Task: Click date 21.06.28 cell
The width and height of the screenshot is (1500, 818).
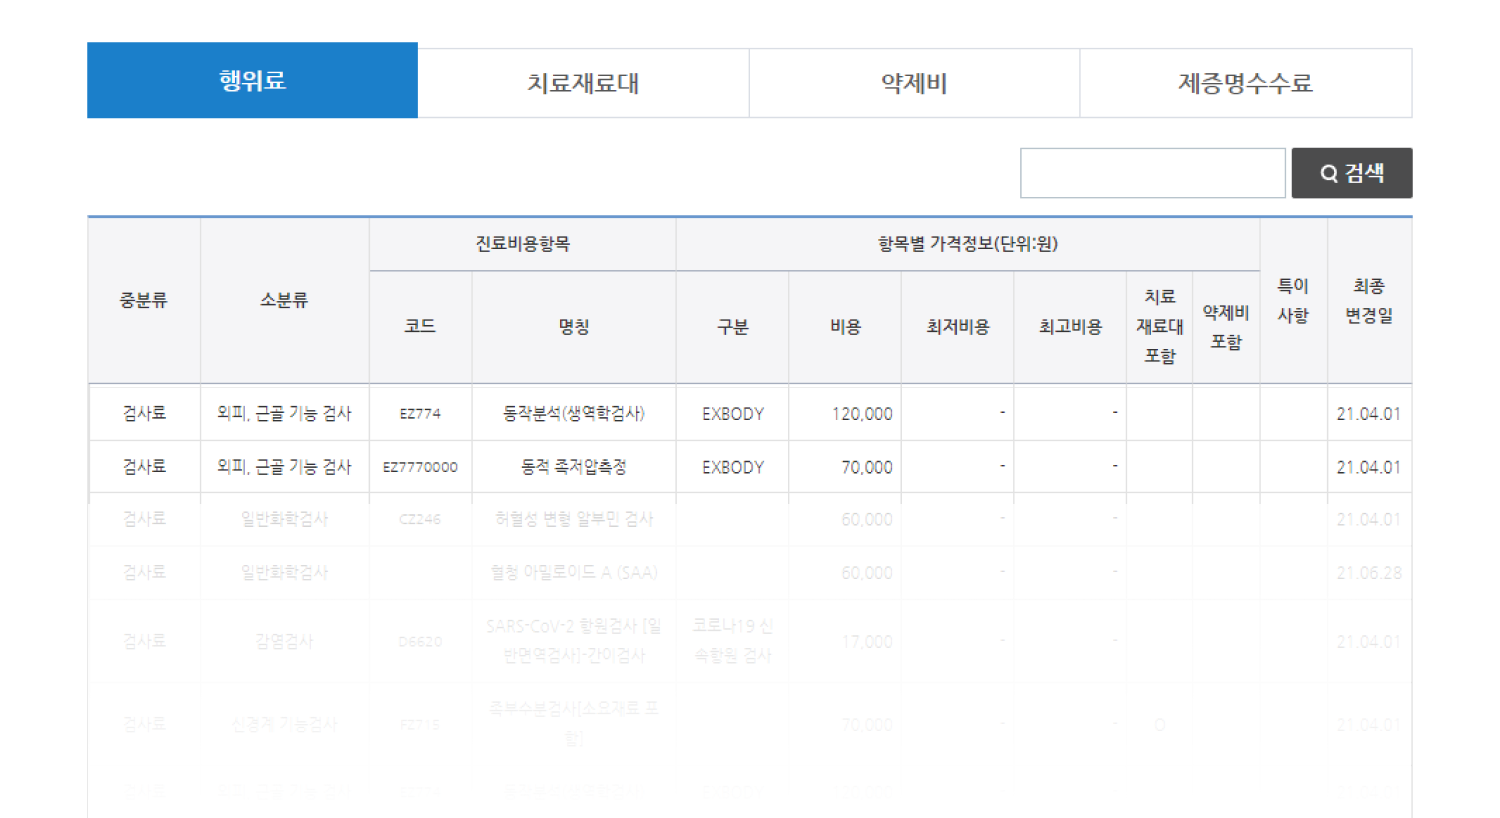Action: click(1369, 573)
